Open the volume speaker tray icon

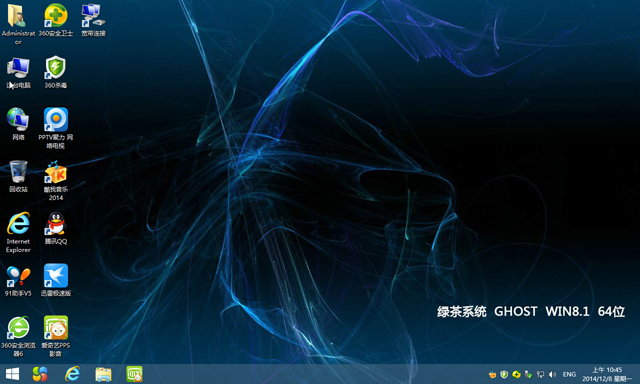tap(552, 374)
